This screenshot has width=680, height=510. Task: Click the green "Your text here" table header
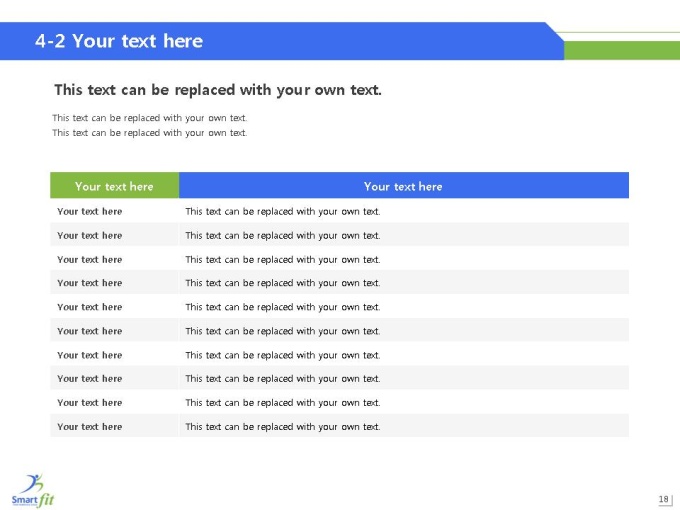(x=114, y=186)
